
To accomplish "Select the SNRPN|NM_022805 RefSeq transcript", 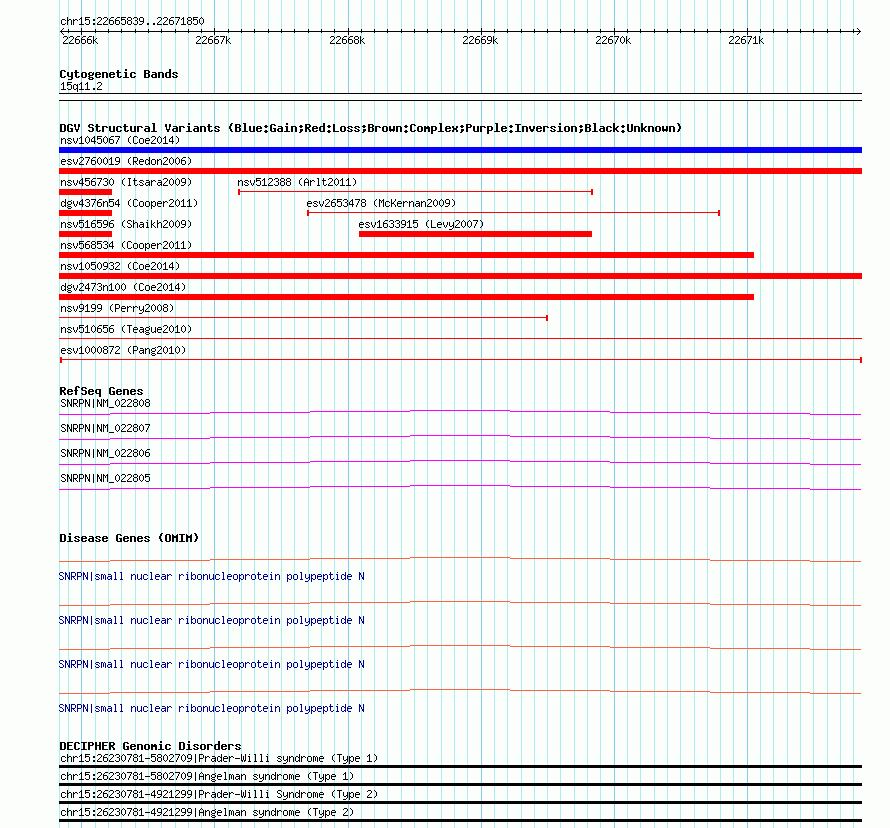I will 105,478.
